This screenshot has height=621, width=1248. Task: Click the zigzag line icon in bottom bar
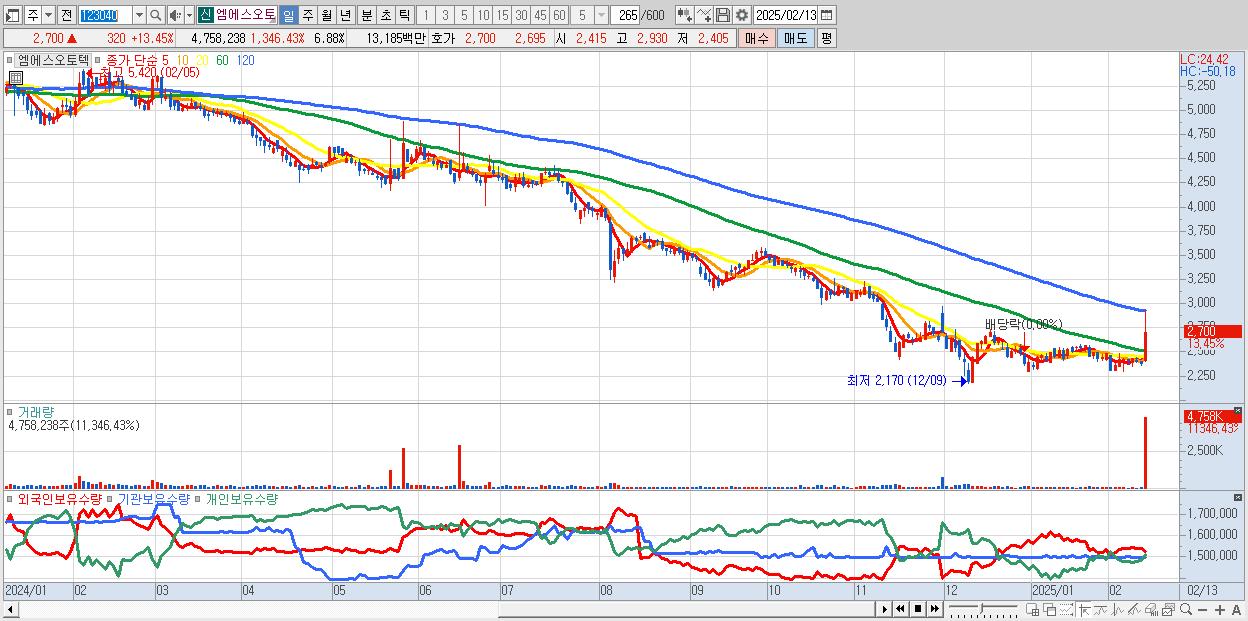(1118, 609)
